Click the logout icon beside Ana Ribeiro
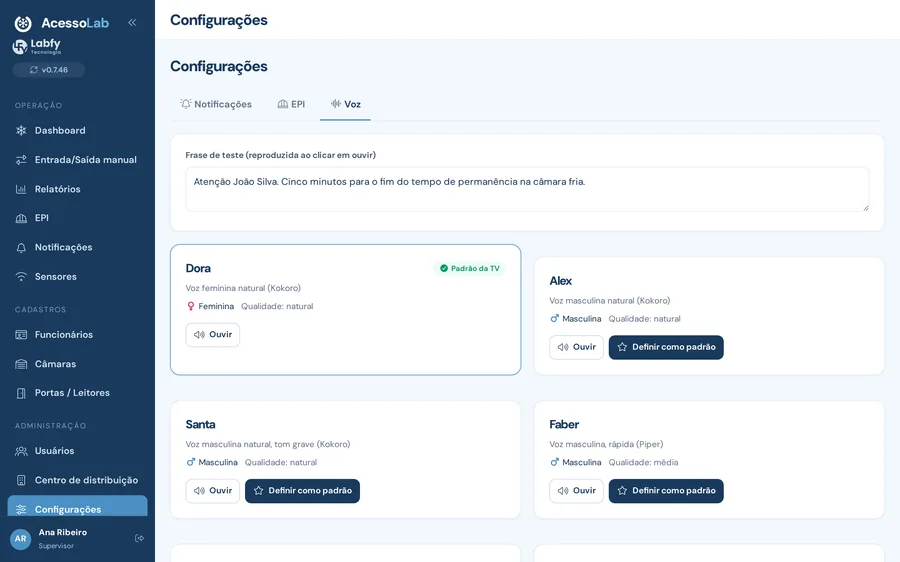Screen dimensions: 900x562 click(x=139, y=538)
